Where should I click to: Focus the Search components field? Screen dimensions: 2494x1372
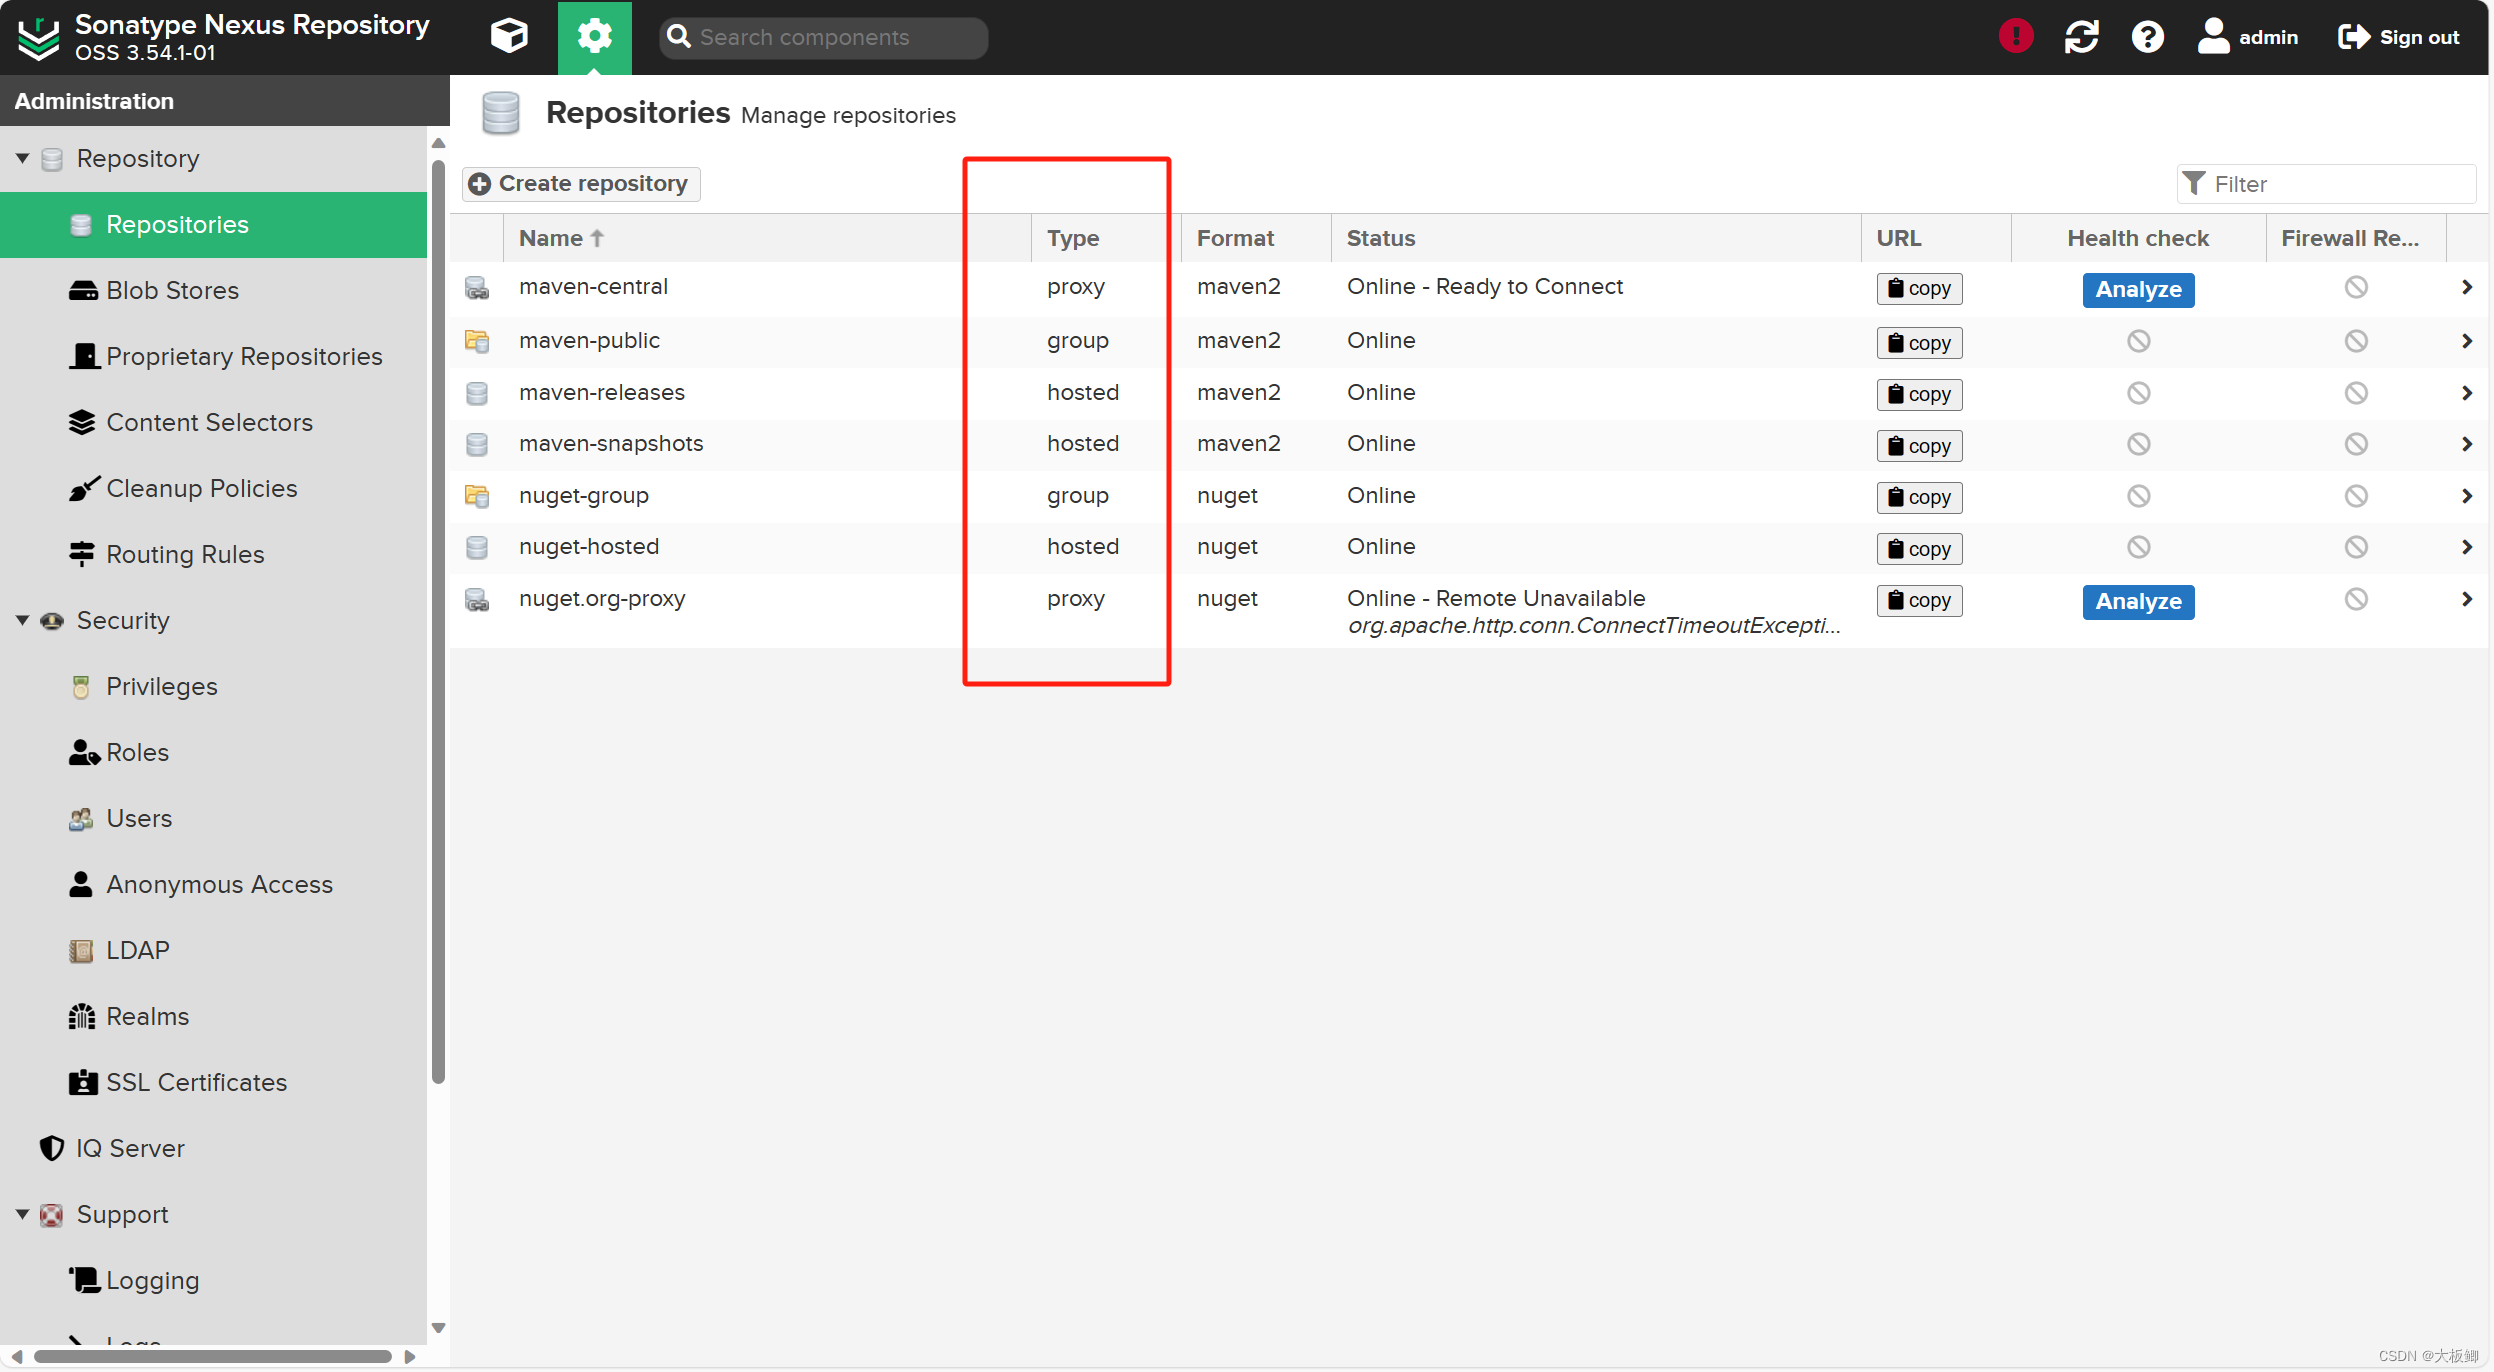(x=823, y=37)
